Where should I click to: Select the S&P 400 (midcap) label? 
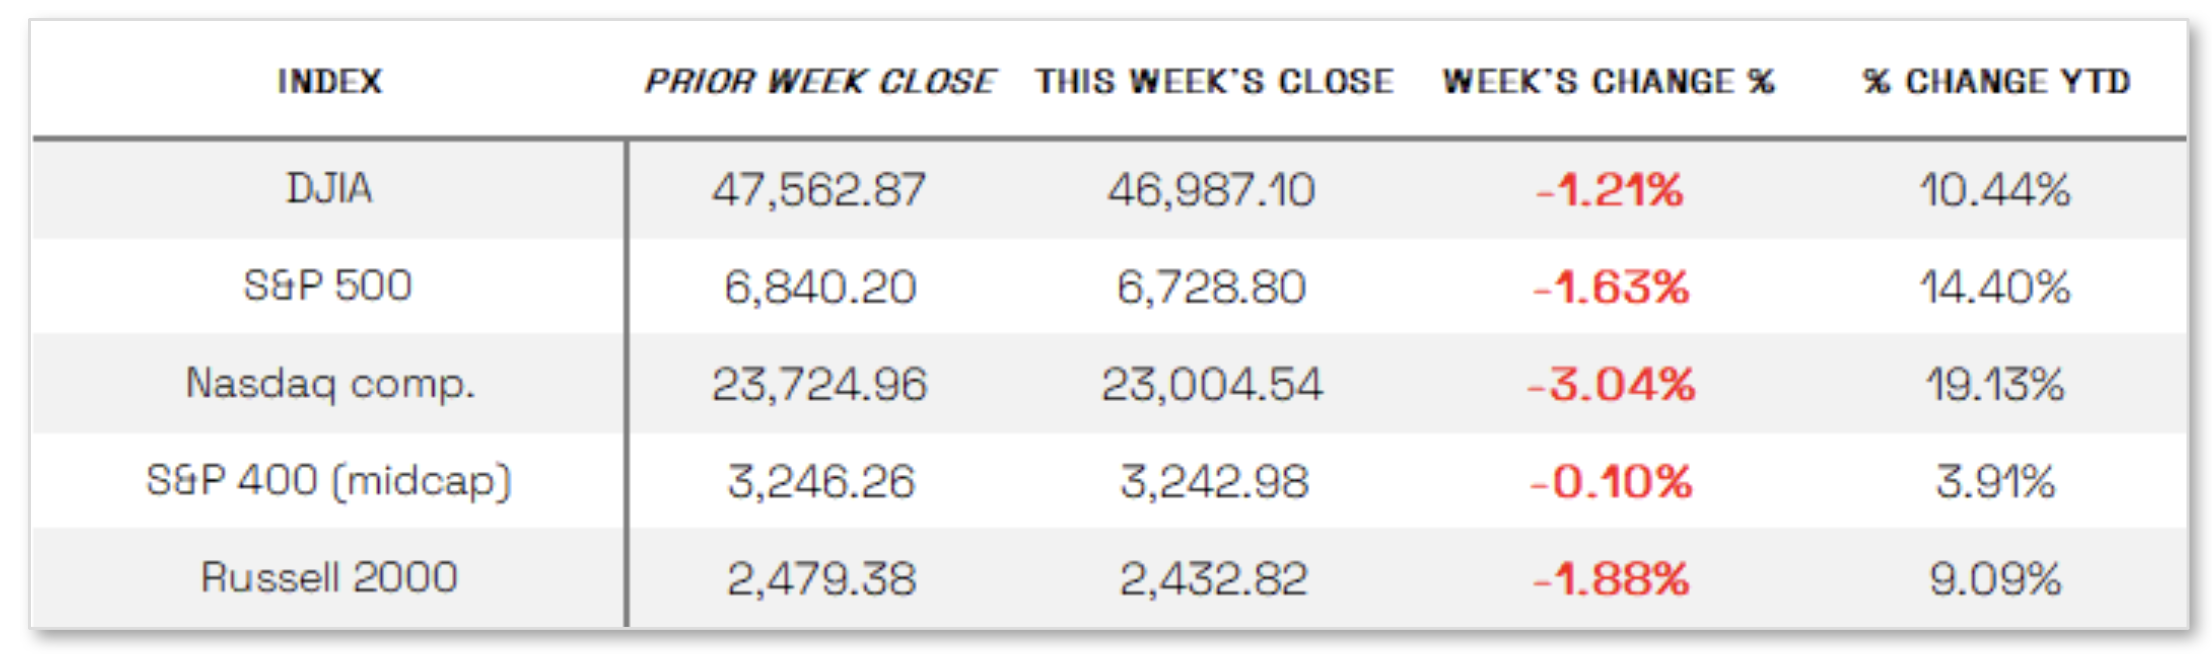point(329,481)
